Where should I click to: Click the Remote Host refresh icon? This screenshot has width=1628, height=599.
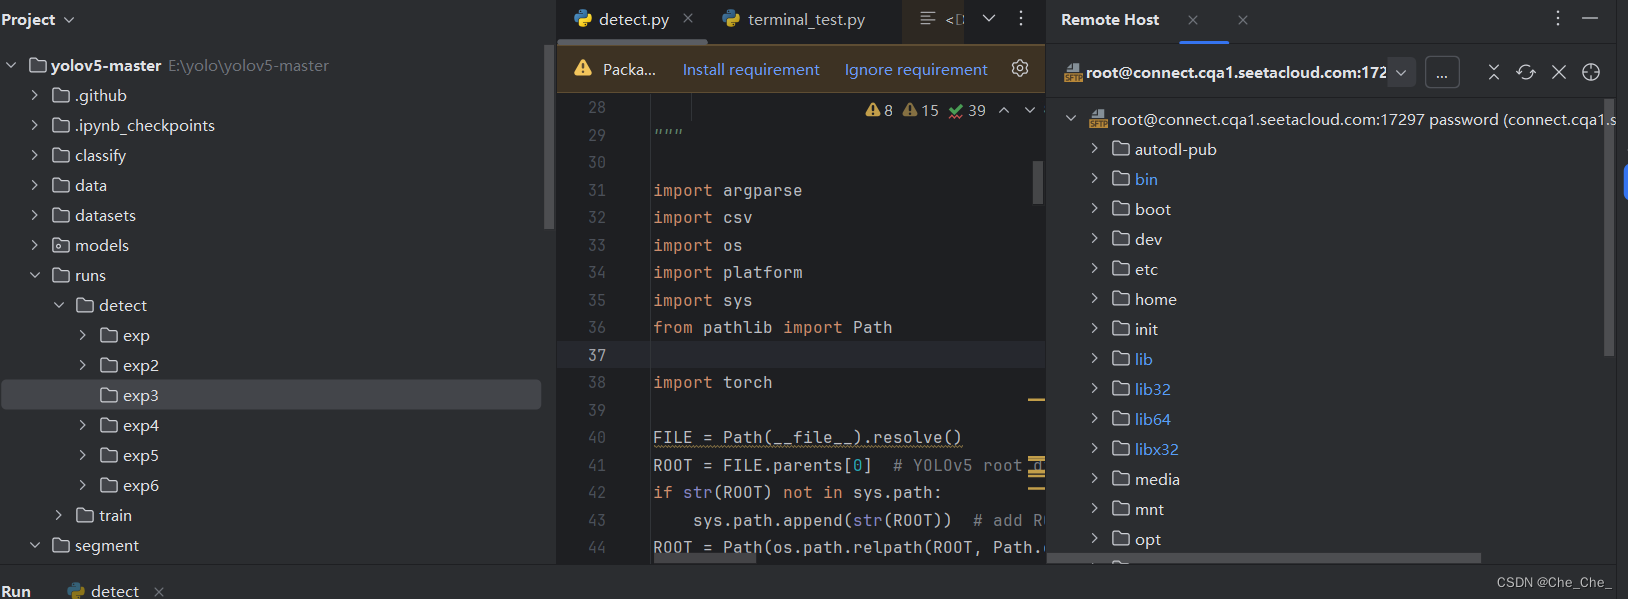pos(1525,72)
